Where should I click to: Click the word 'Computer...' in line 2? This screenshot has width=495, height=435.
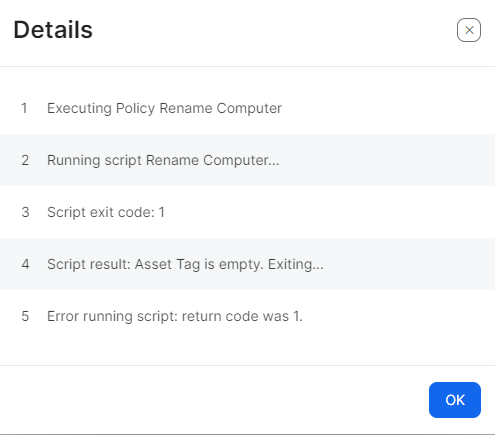pos(241,160)
